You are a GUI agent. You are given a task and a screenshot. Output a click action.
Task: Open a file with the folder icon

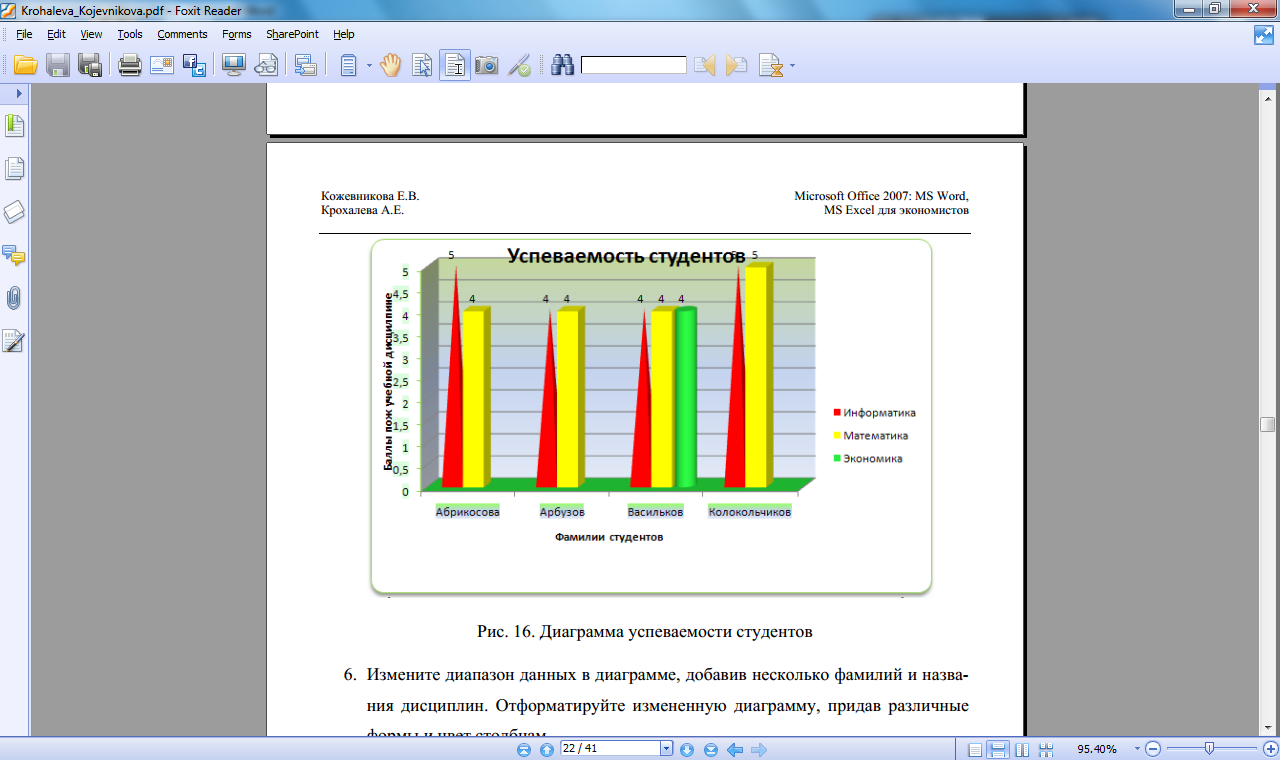click(x=25, y=66)
